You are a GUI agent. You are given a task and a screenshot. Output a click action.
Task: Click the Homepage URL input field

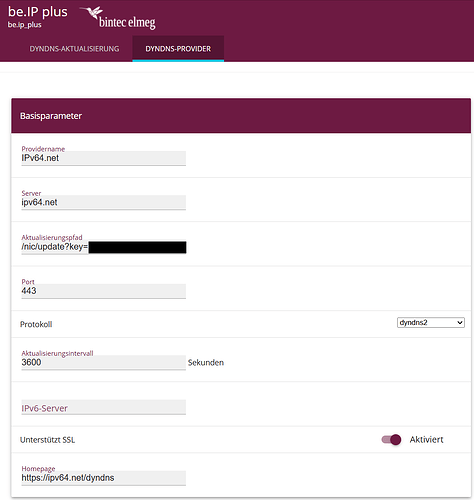[x=103, y=478]
